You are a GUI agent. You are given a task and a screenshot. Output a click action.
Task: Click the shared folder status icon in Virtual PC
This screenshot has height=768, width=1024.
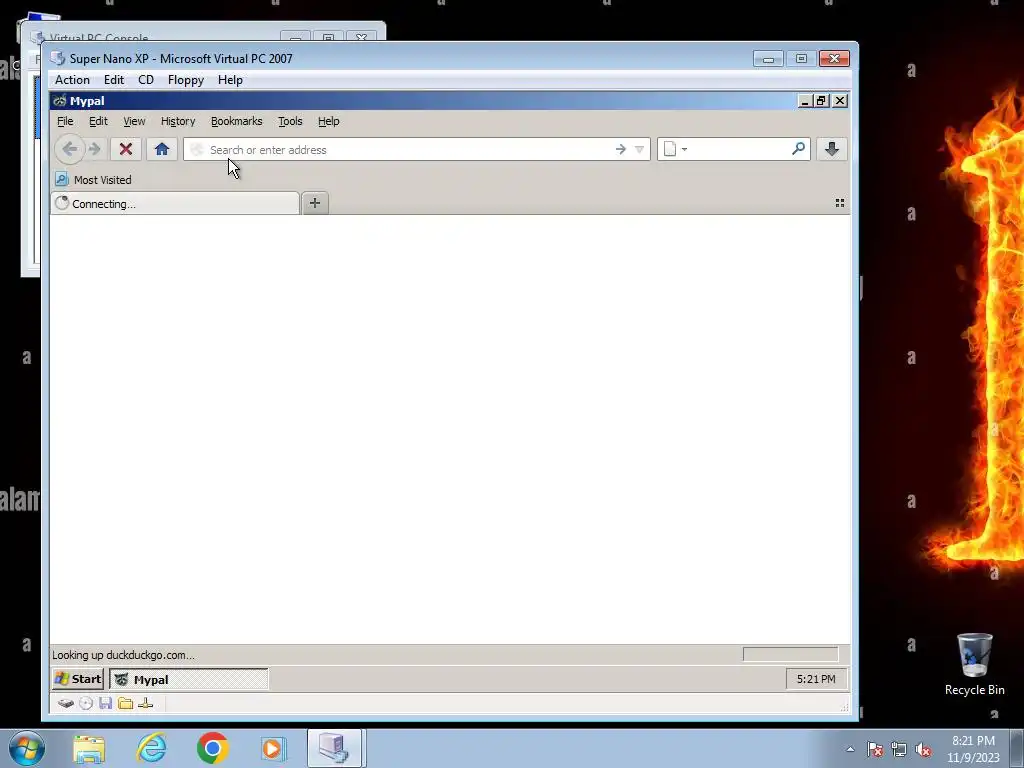point(125,703)
